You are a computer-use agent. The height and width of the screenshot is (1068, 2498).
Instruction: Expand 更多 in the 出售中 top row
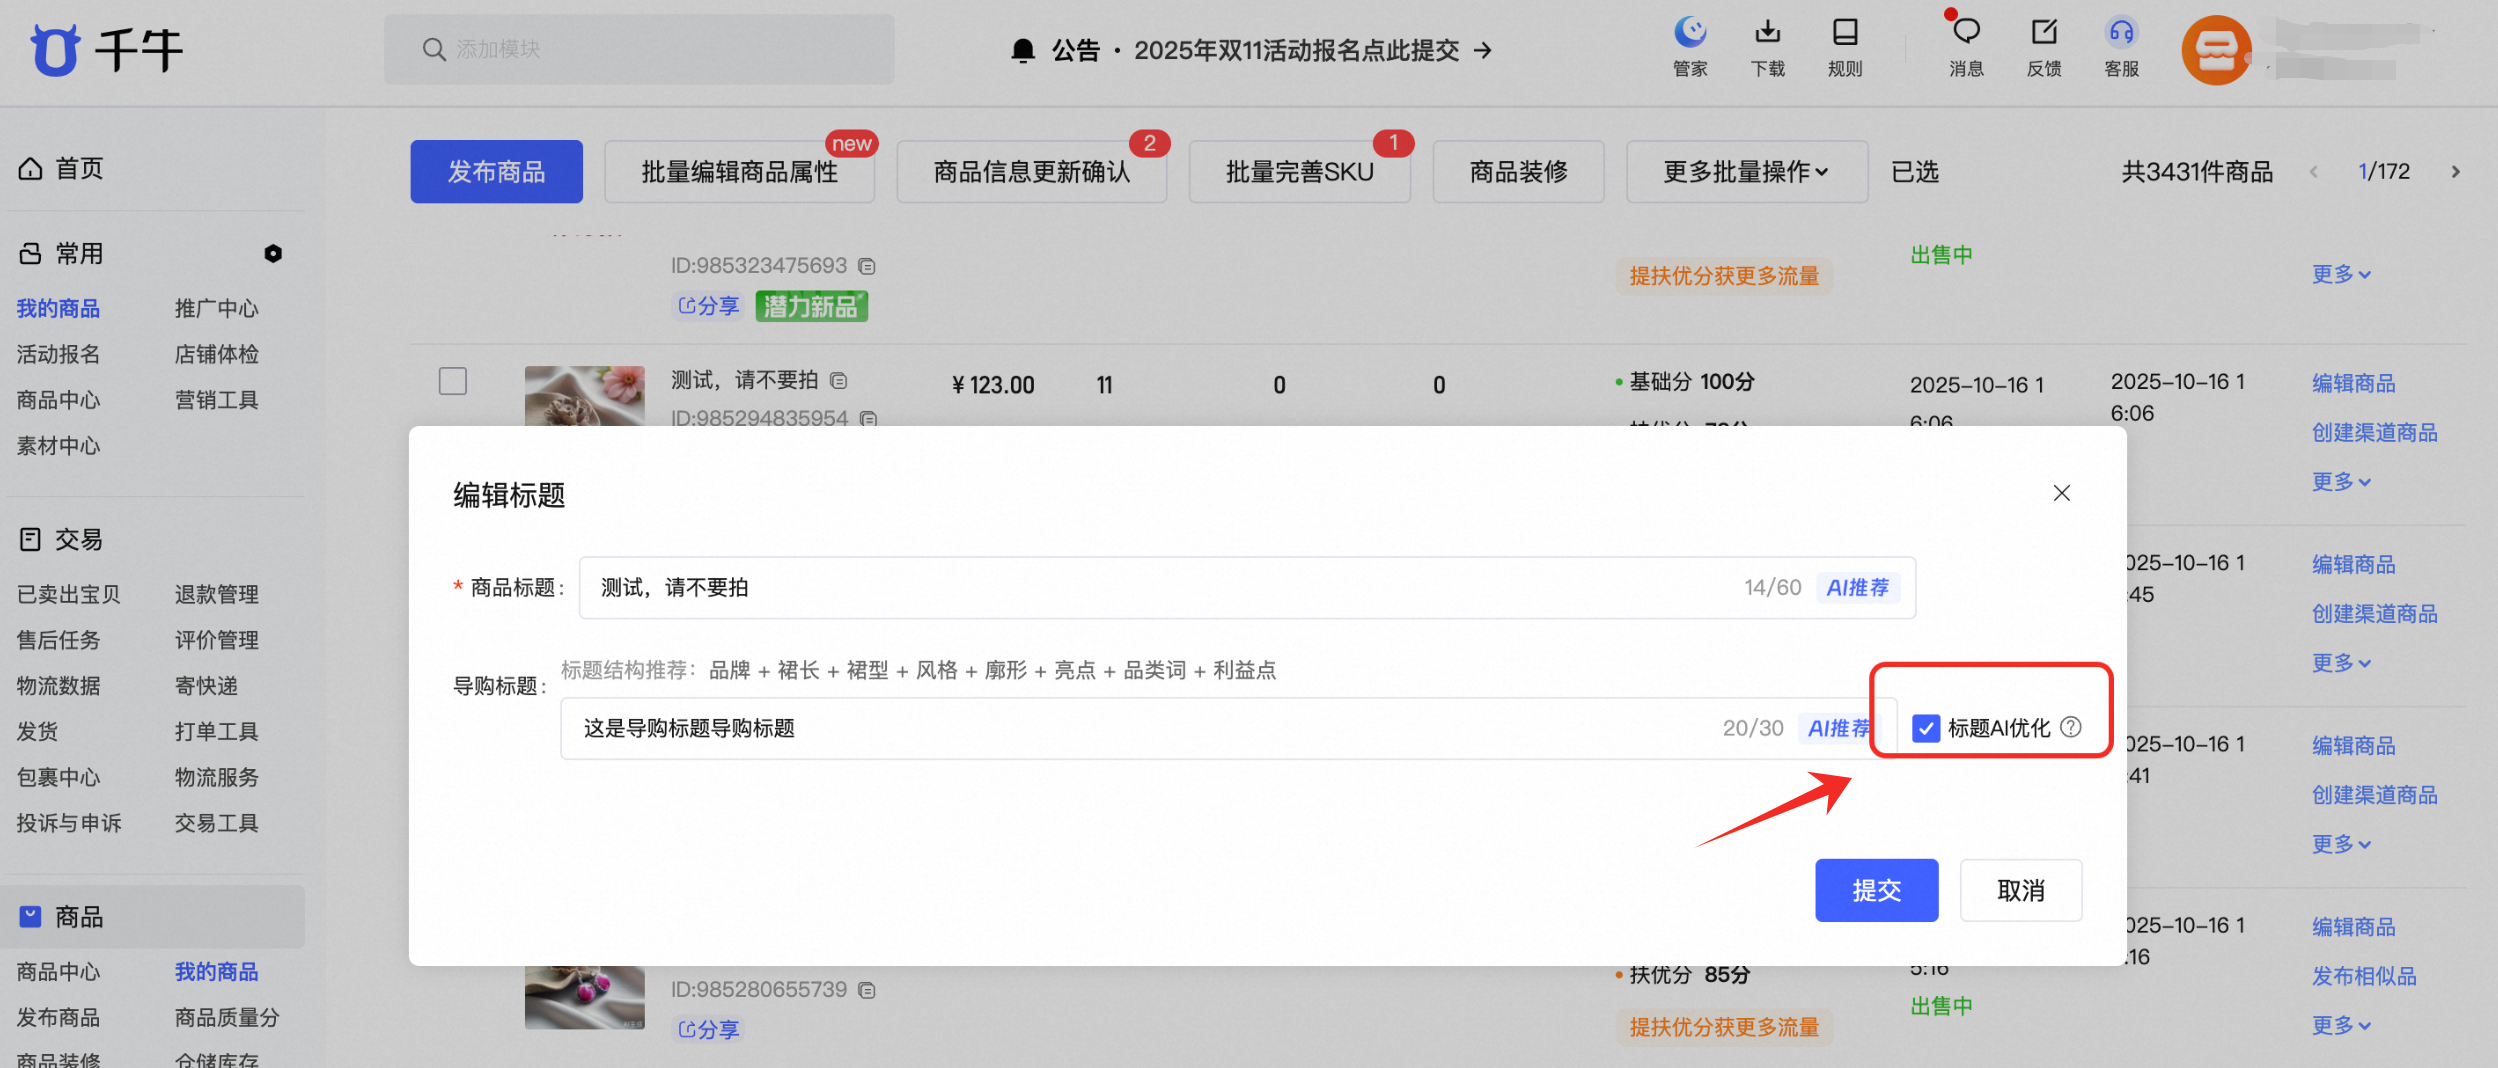[2341, 274]
